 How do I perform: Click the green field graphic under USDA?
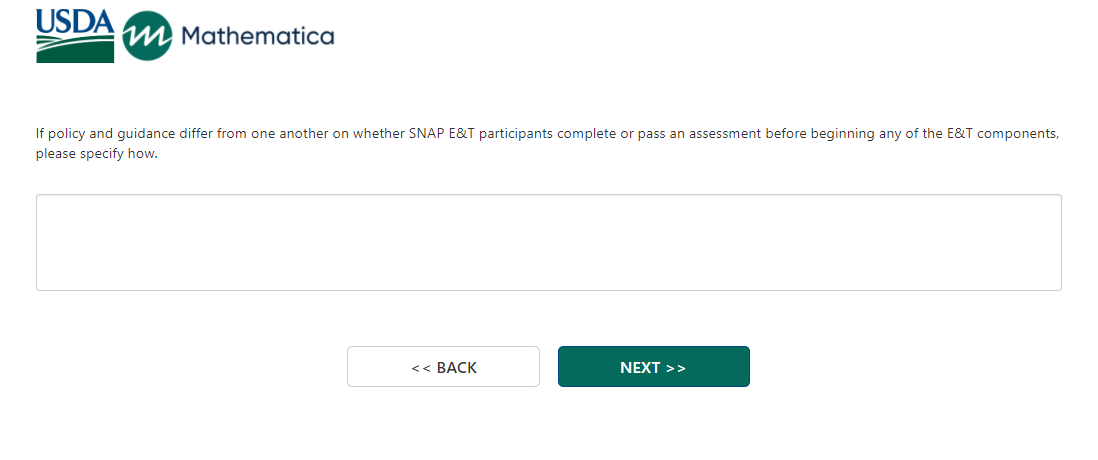click(x=75, y=48)
